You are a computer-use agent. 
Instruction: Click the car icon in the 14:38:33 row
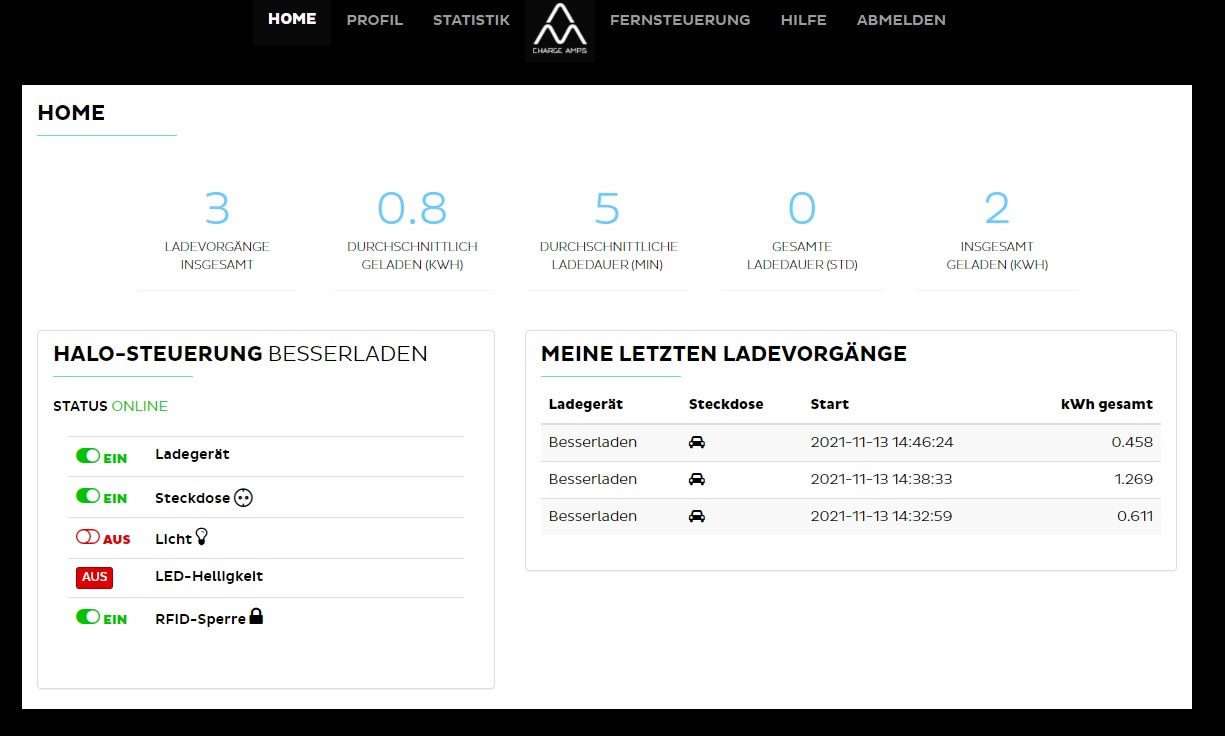point(697,479)
